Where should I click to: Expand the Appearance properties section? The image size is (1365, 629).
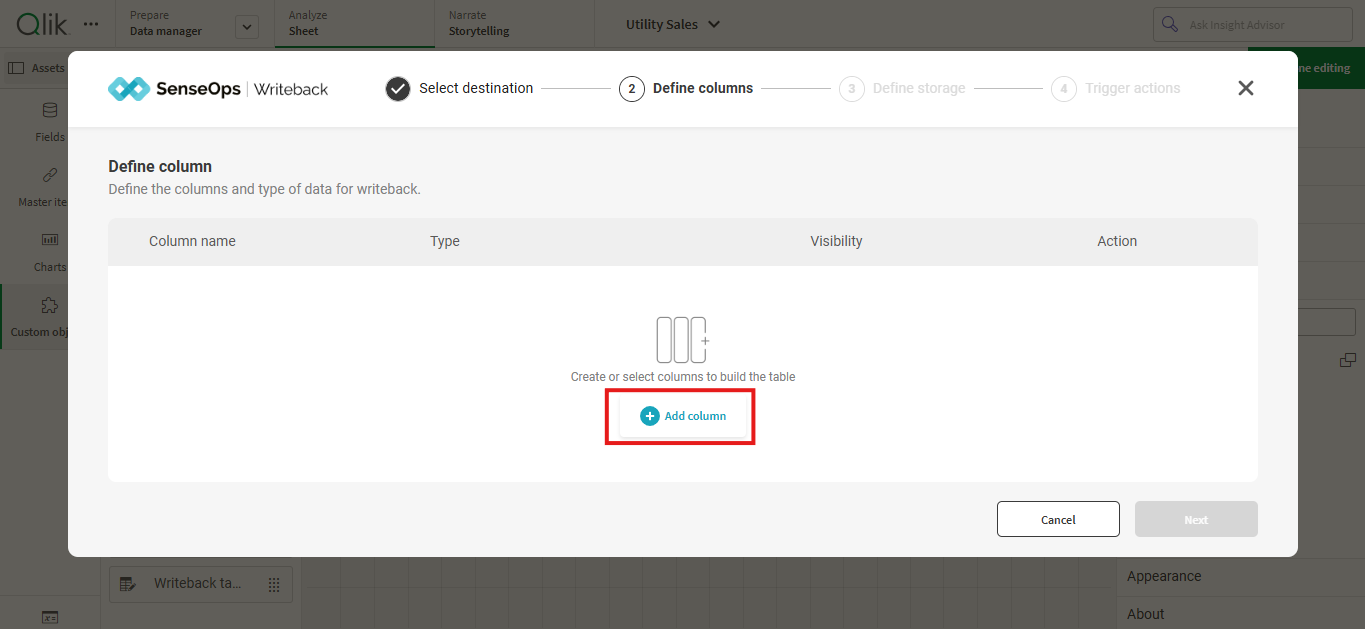(x=1240, y=576)
